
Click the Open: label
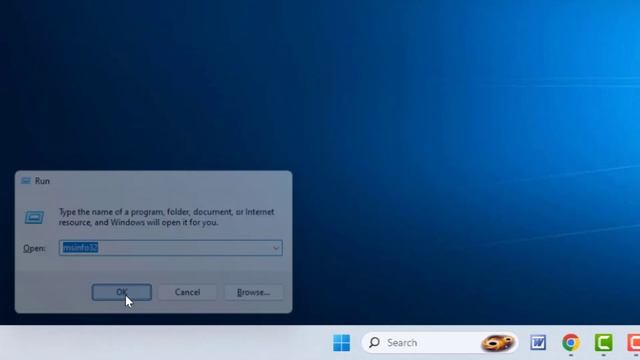point(34,248)
